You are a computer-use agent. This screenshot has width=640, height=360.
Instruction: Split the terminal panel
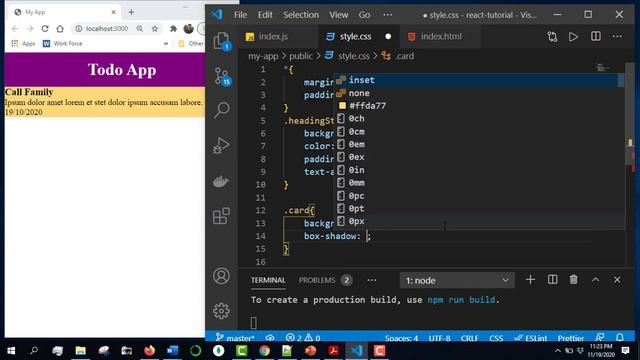click(552, 280)
